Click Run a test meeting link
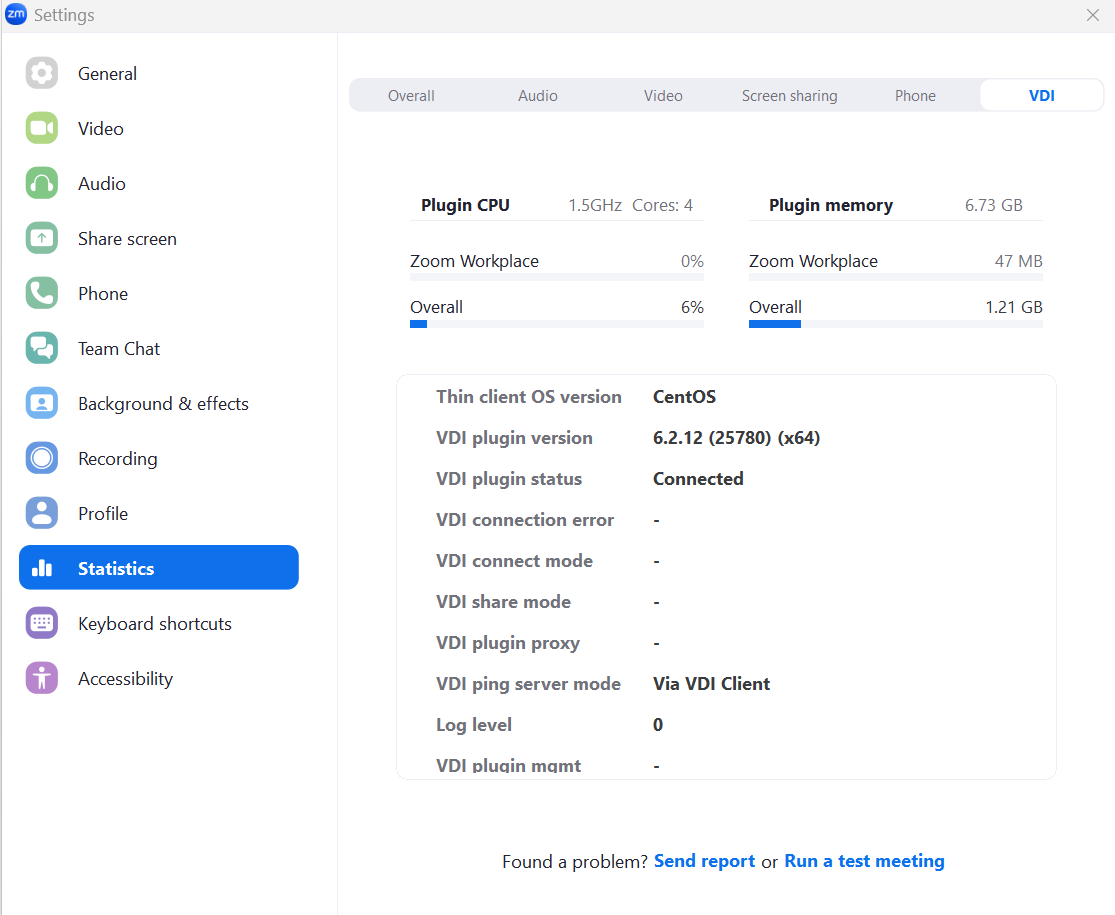The height and width of the screenshot is (915, 1115). (864, 861)
